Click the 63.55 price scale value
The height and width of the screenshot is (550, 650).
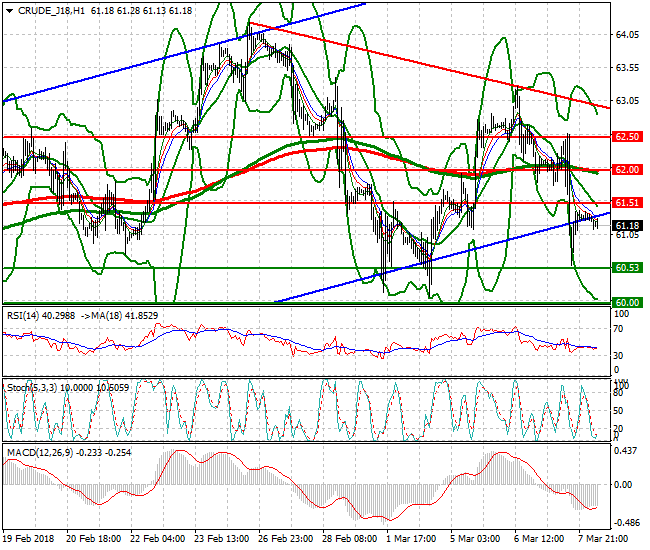[x=627, y=68]
